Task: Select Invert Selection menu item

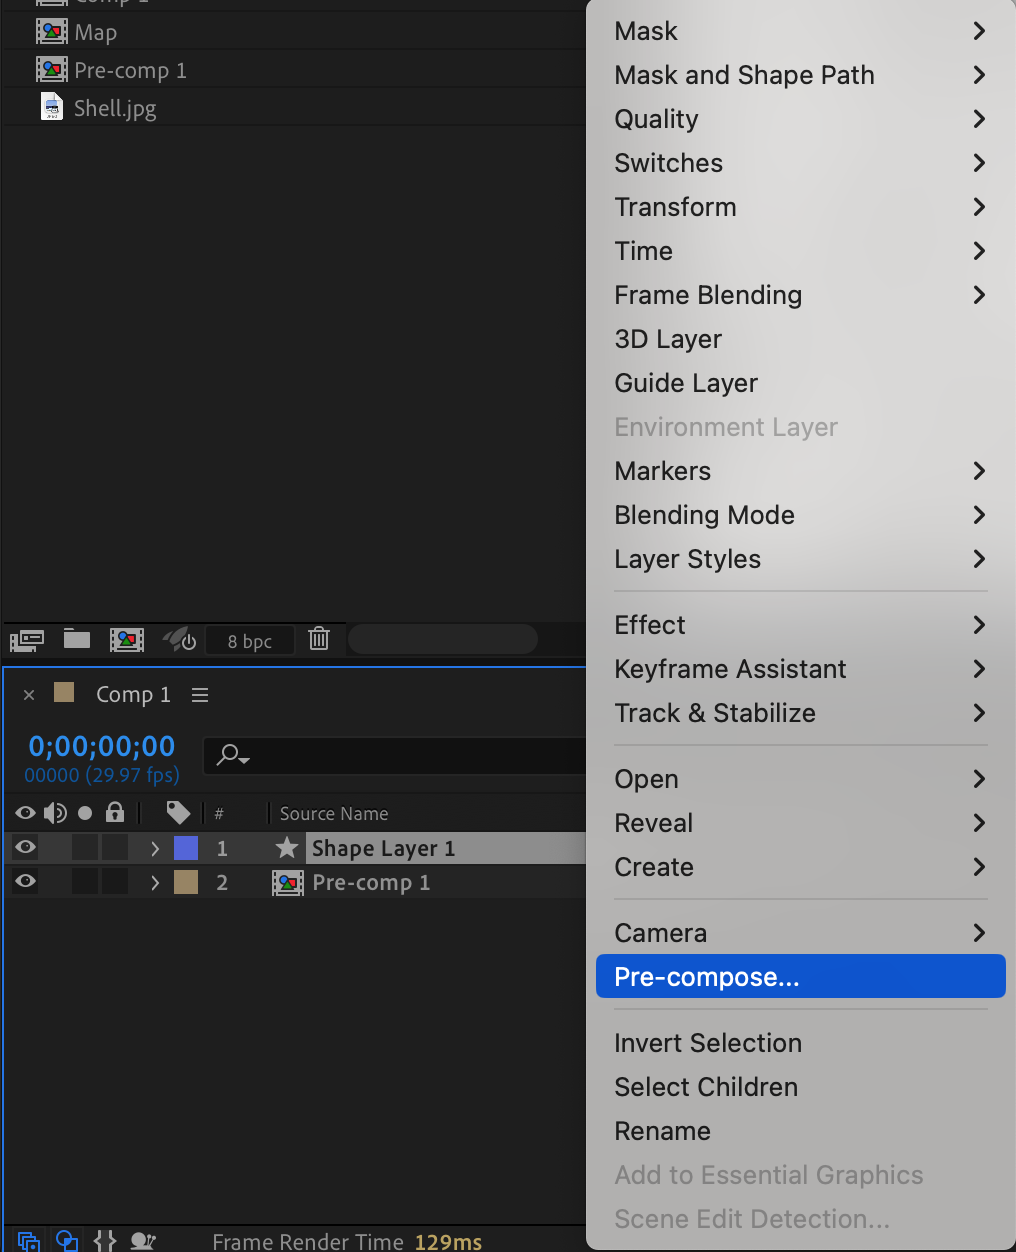Action: pyautogui.click(x=708, y=1043)
